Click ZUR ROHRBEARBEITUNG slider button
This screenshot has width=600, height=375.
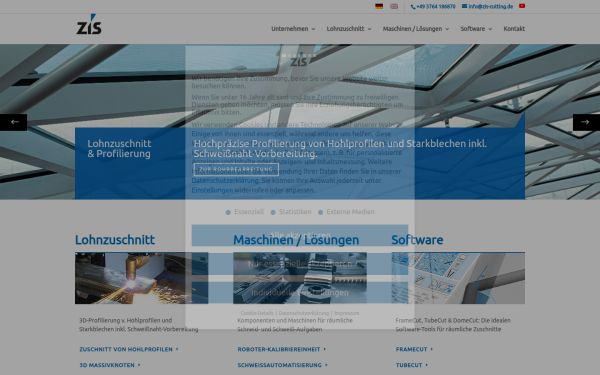click(x=236, y=169)
